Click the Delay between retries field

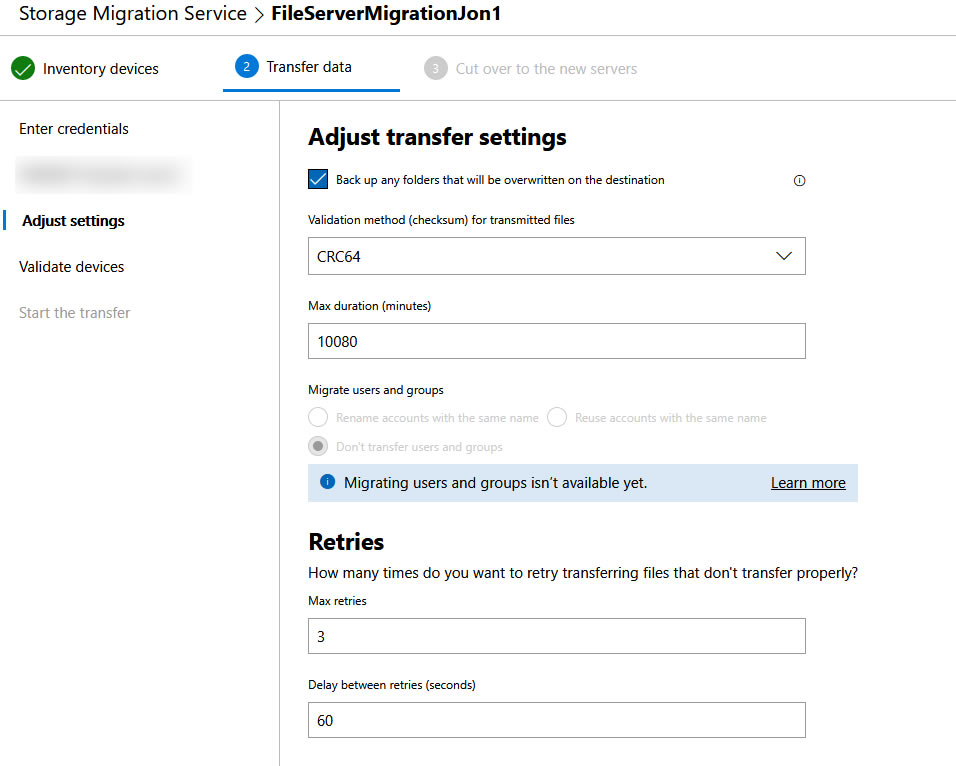557,720
